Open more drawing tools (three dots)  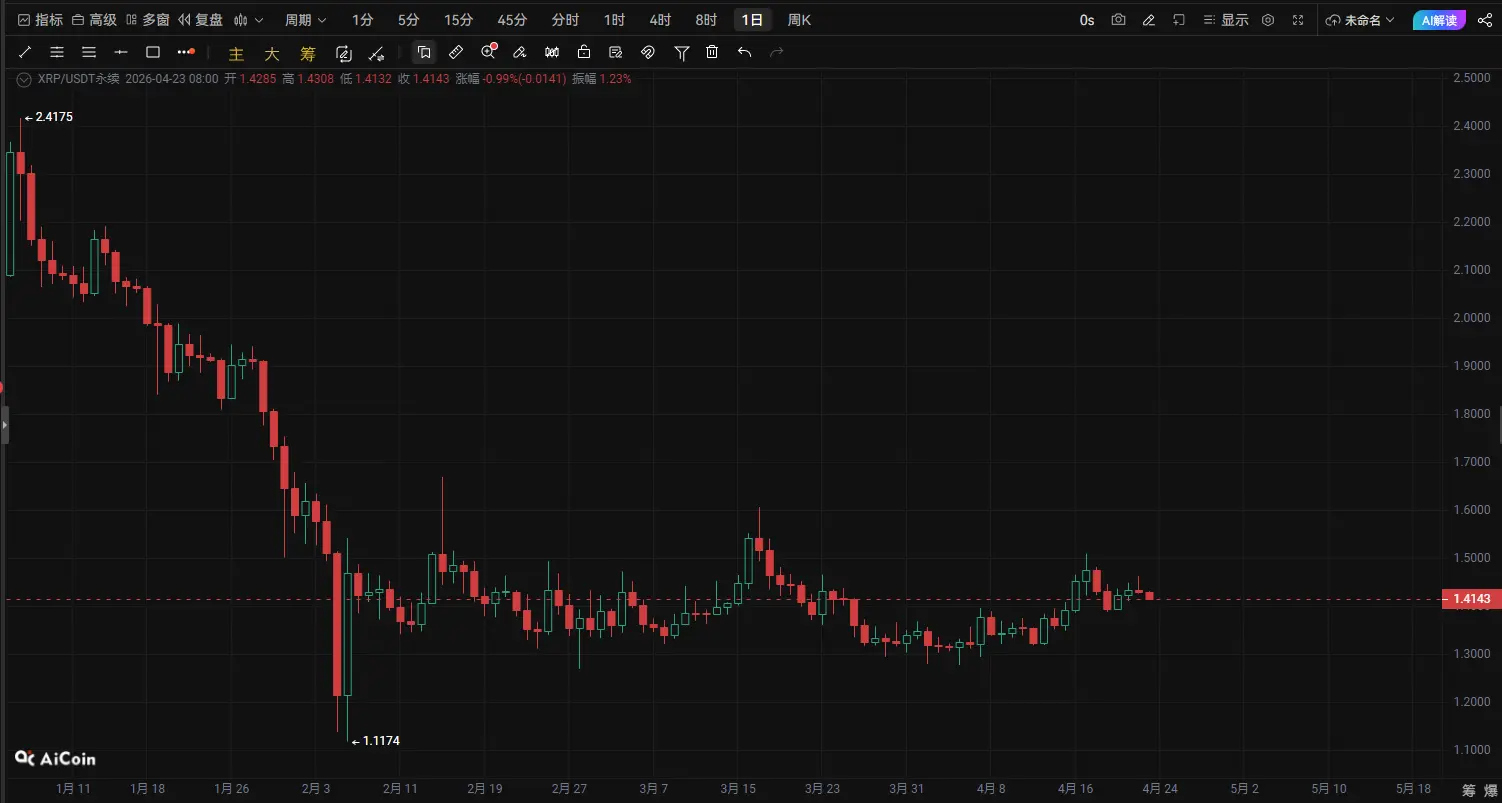[x=186, y=52]
